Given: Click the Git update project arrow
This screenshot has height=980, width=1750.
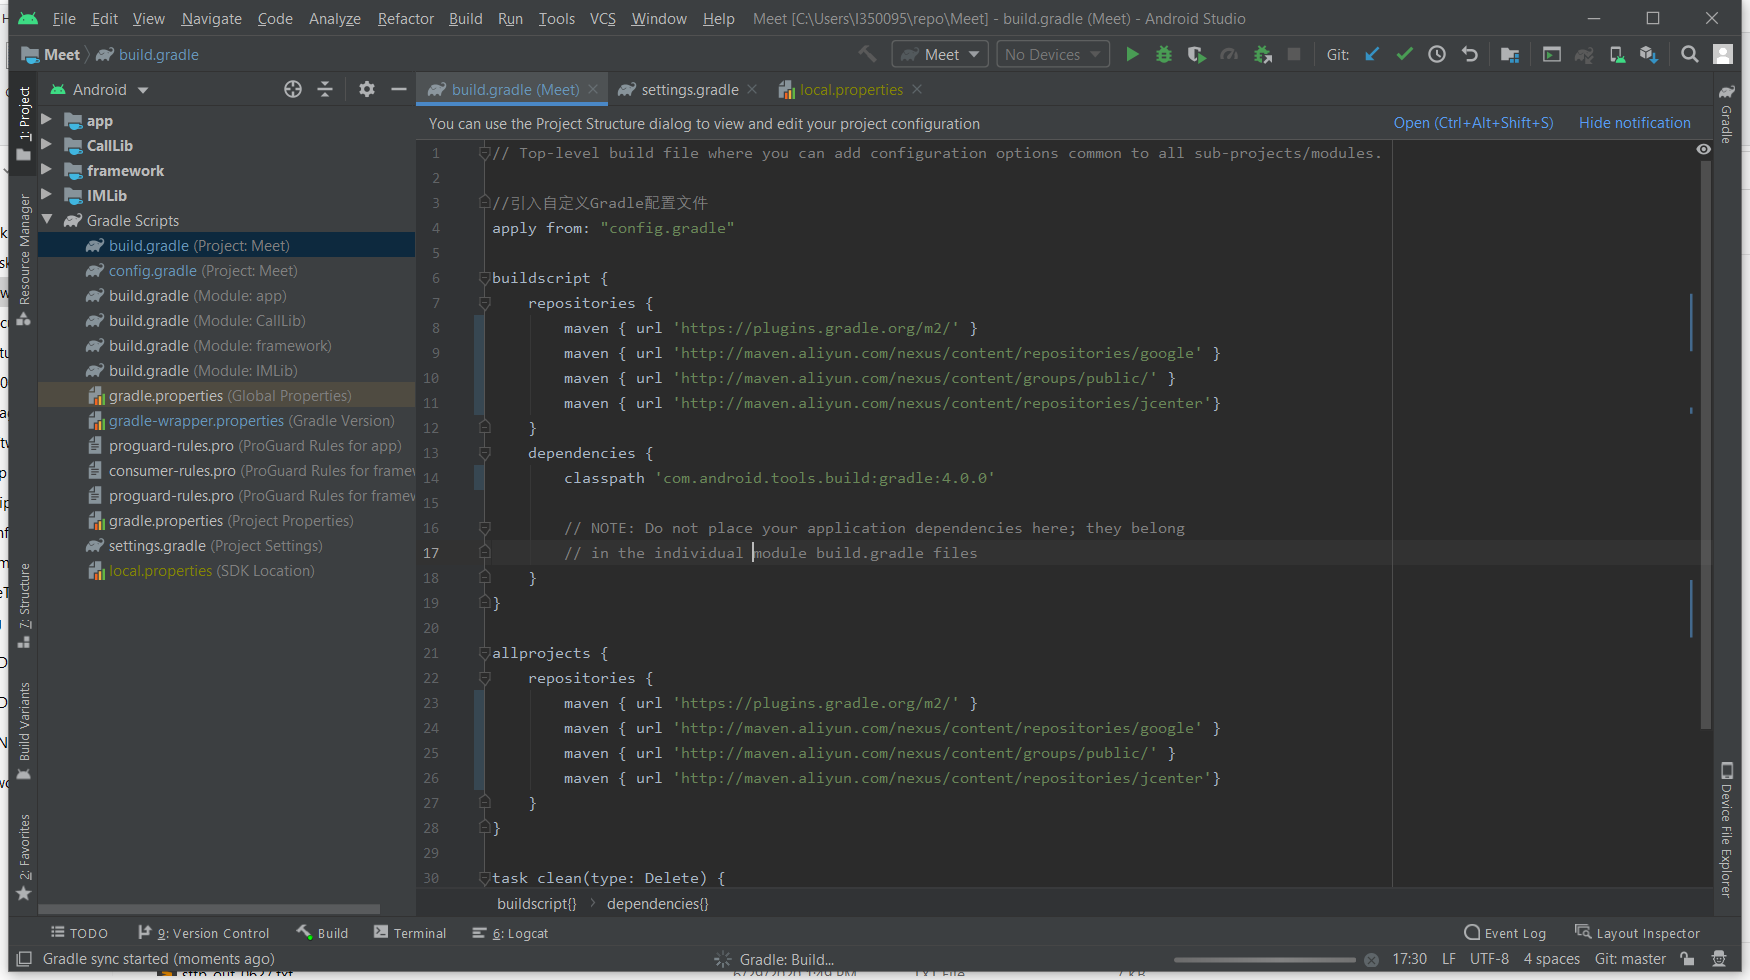Looking at the screenshot, I should point(1372,54).
